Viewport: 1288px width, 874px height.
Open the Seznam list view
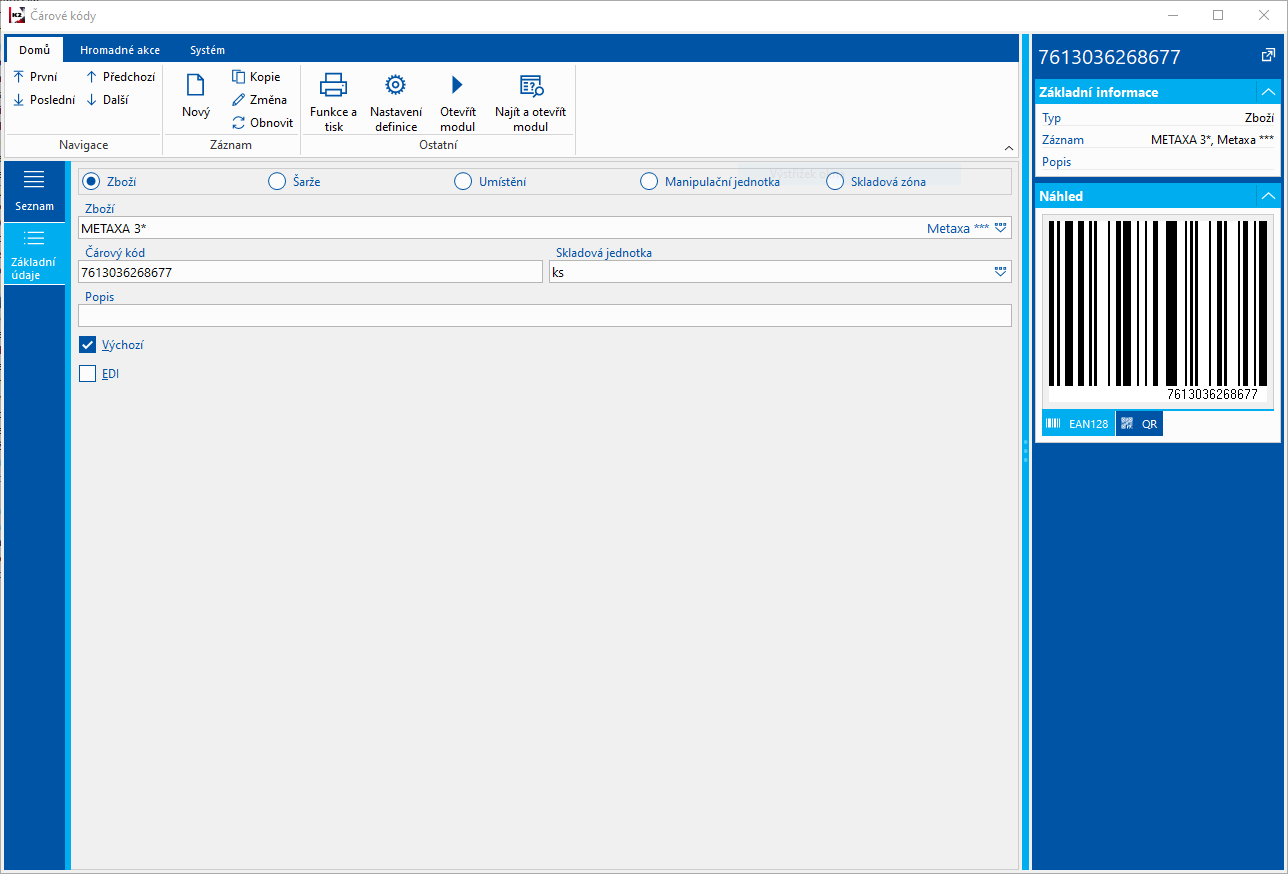(x=34, y=191)
